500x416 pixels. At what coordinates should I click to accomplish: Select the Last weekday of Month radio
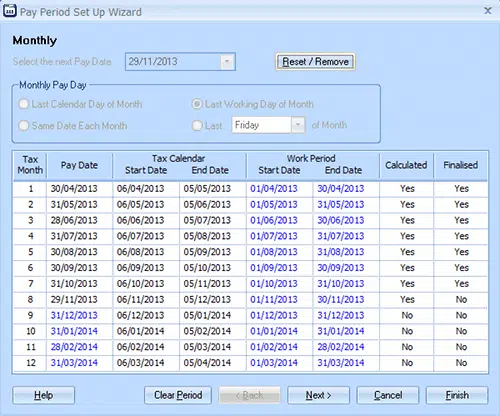click(x=197, y=126)
